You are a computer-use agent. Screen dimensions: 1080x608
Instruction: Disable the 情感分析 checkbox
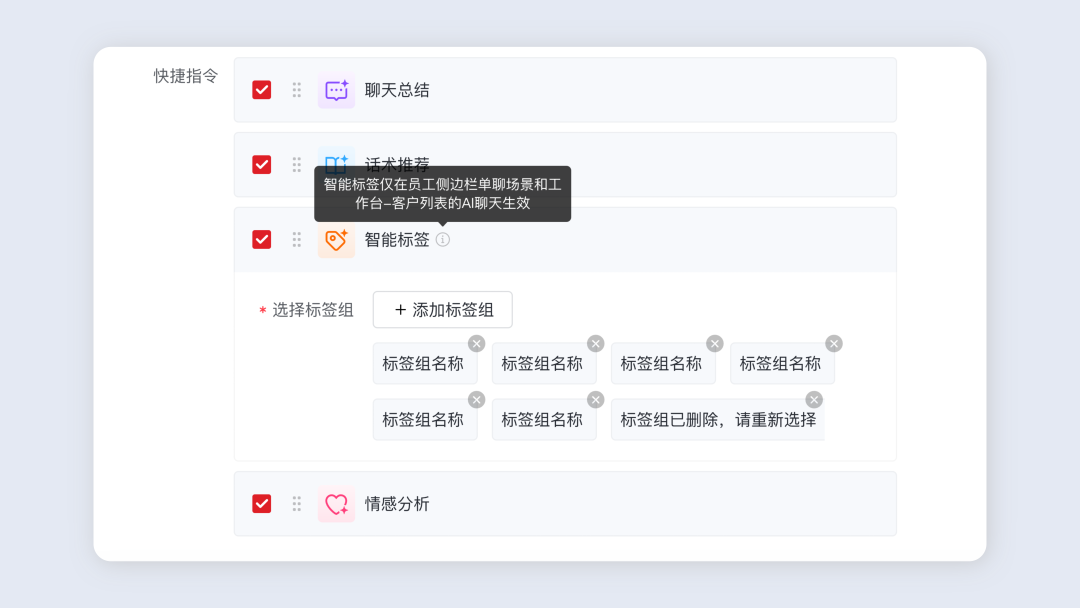261,504
